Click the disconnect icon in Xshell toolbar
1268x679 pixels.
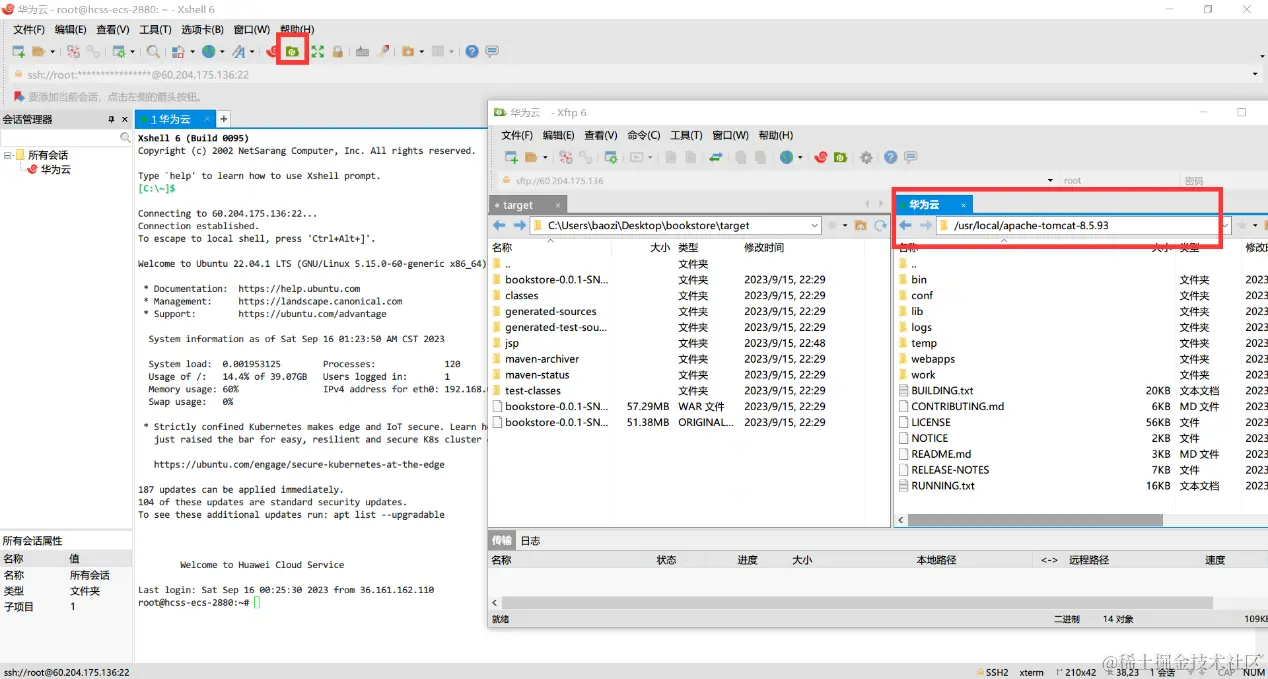click(x=73, y=51)
